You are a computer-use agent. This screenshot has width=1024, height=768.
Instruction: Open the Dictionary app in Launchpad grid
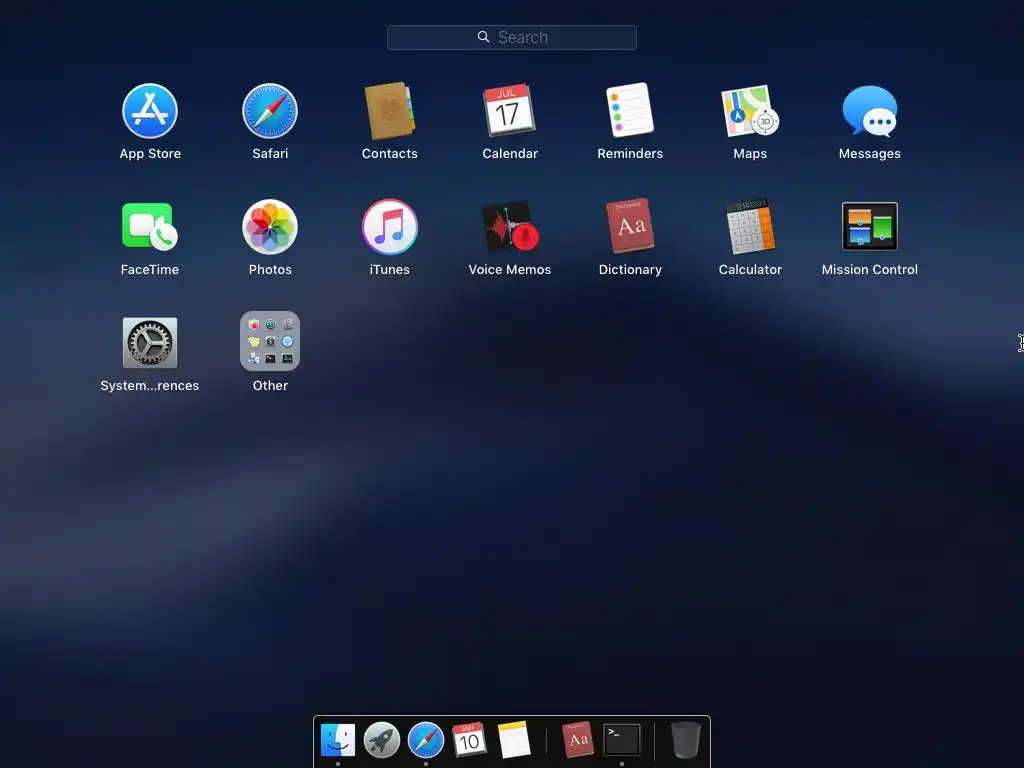click(630, 226)
